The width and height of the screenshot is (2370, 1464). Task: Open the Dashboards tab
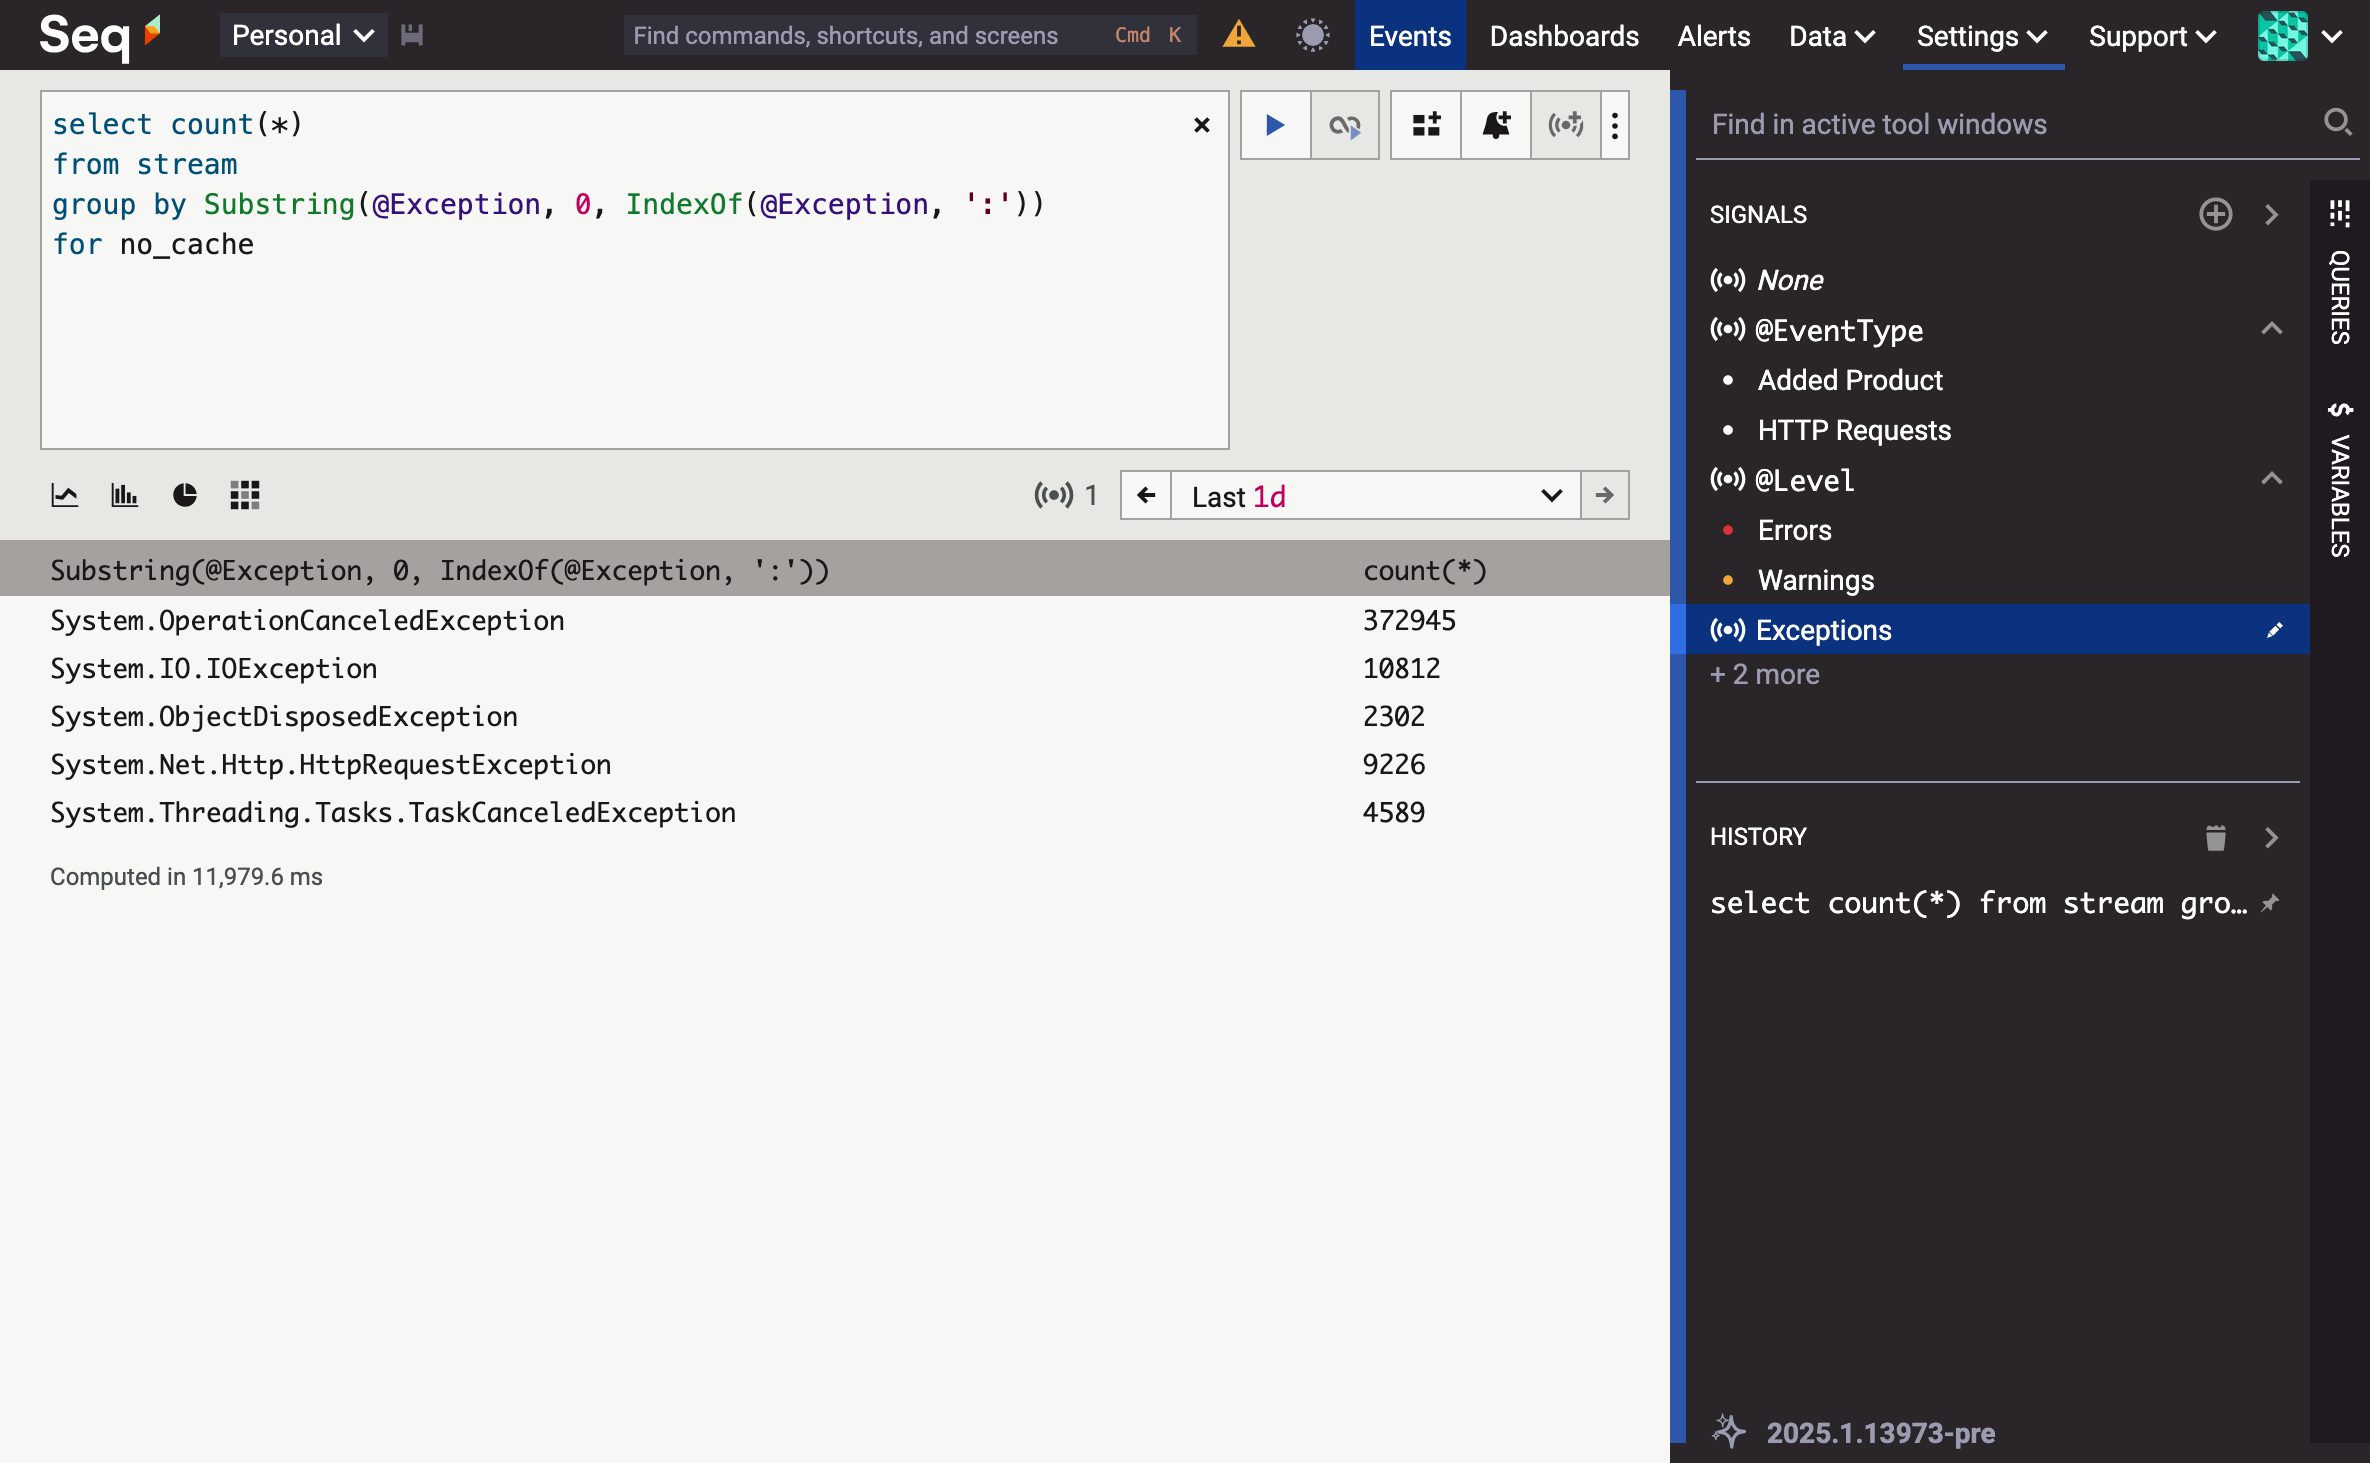coord(1564,35)
